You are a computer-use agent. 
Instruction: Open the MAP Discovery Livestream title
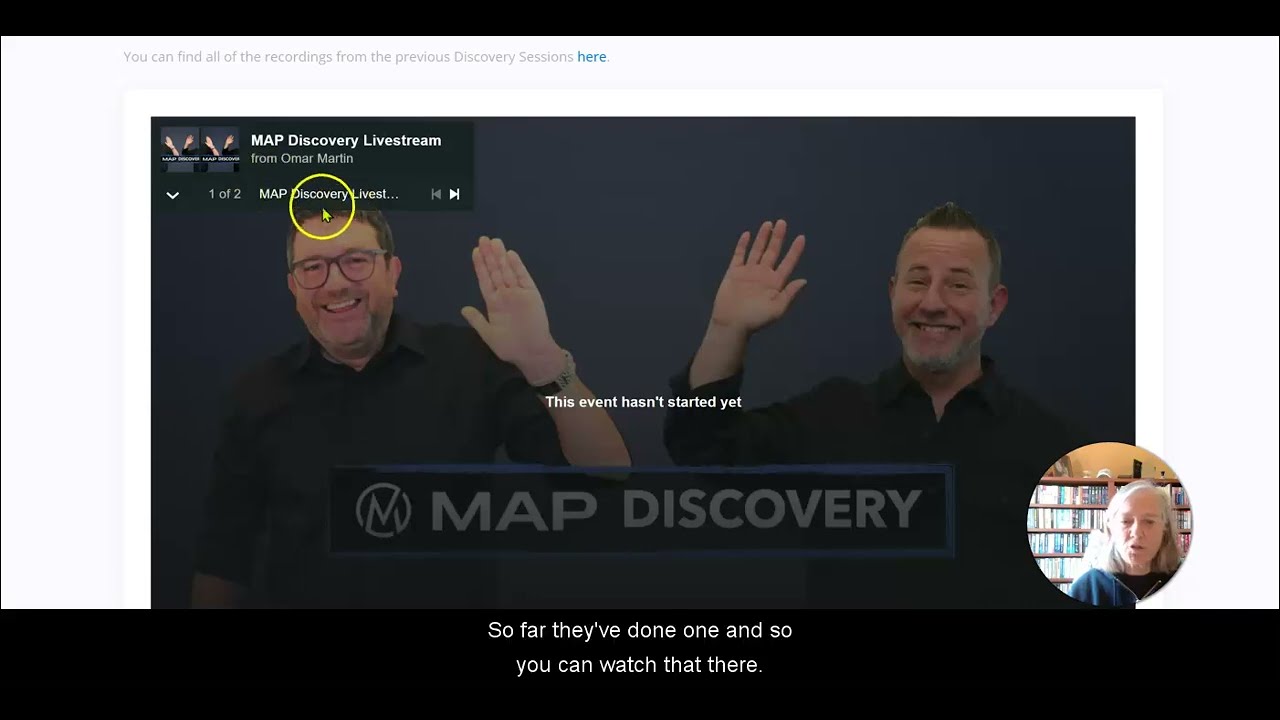coord(346,141)
